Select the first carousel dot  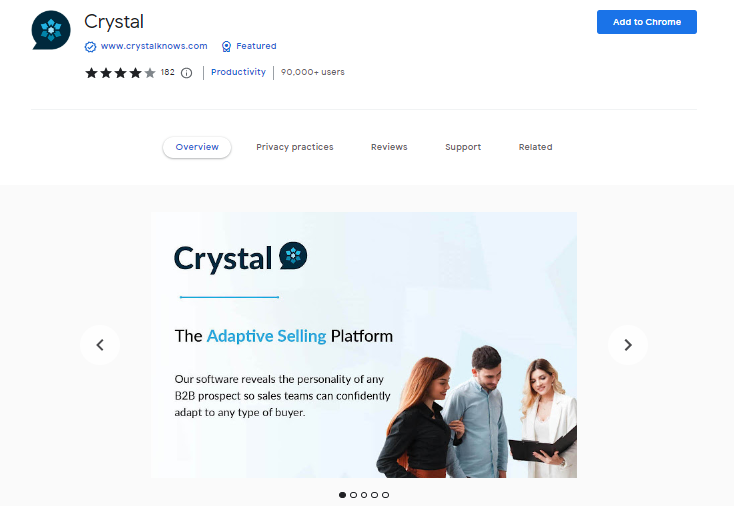[x=342, y=495]
